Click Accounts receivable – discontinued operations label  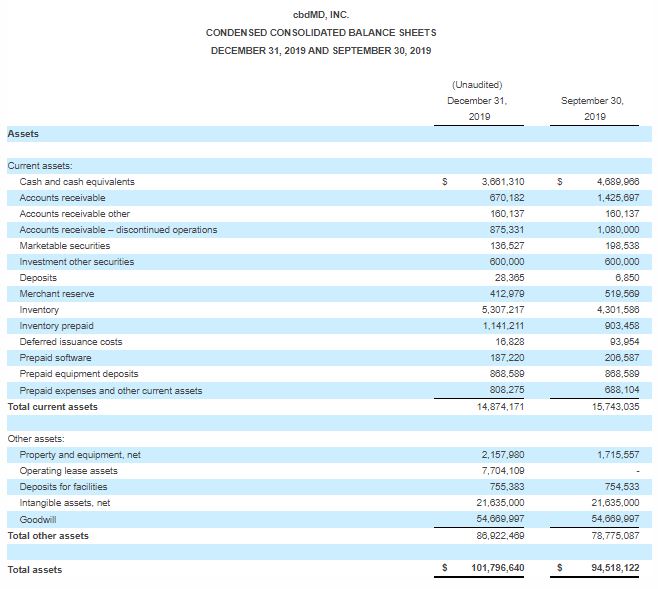(118, 230)
